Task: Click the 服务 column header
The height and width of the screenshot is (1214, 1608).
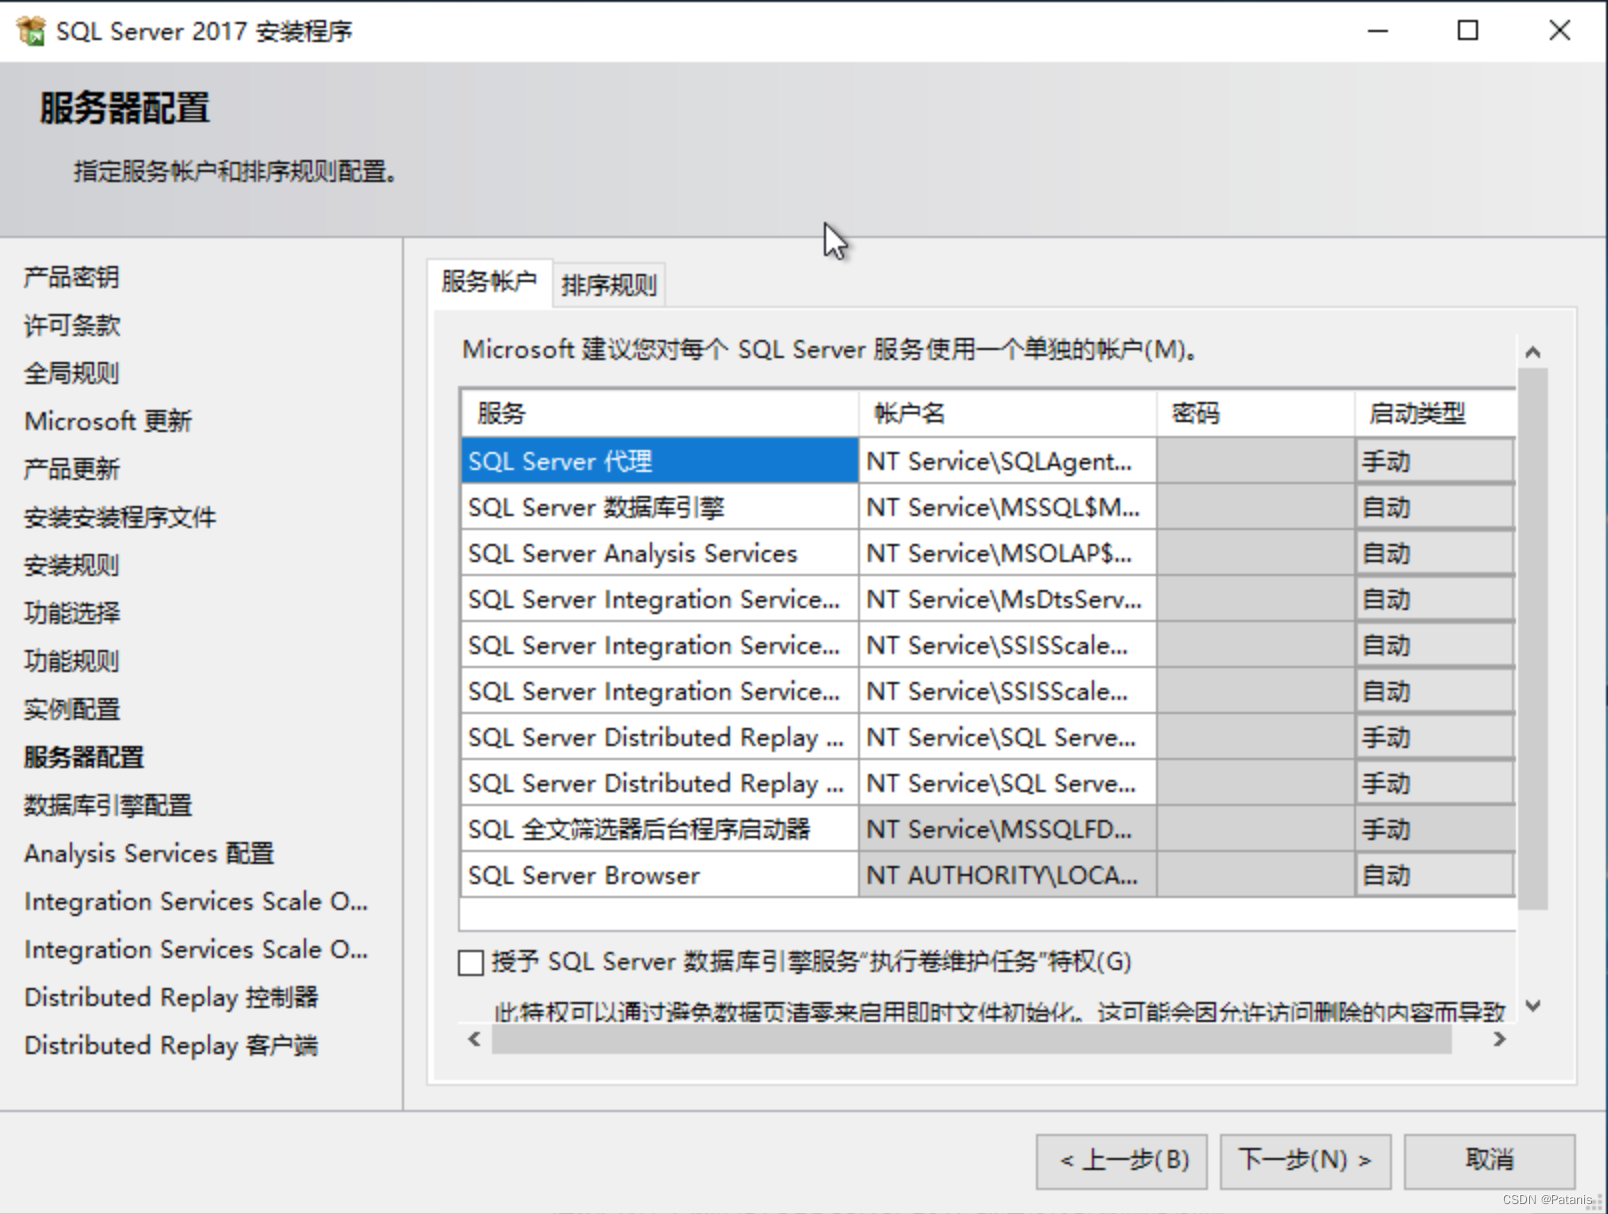Action: tap(660, 413)
